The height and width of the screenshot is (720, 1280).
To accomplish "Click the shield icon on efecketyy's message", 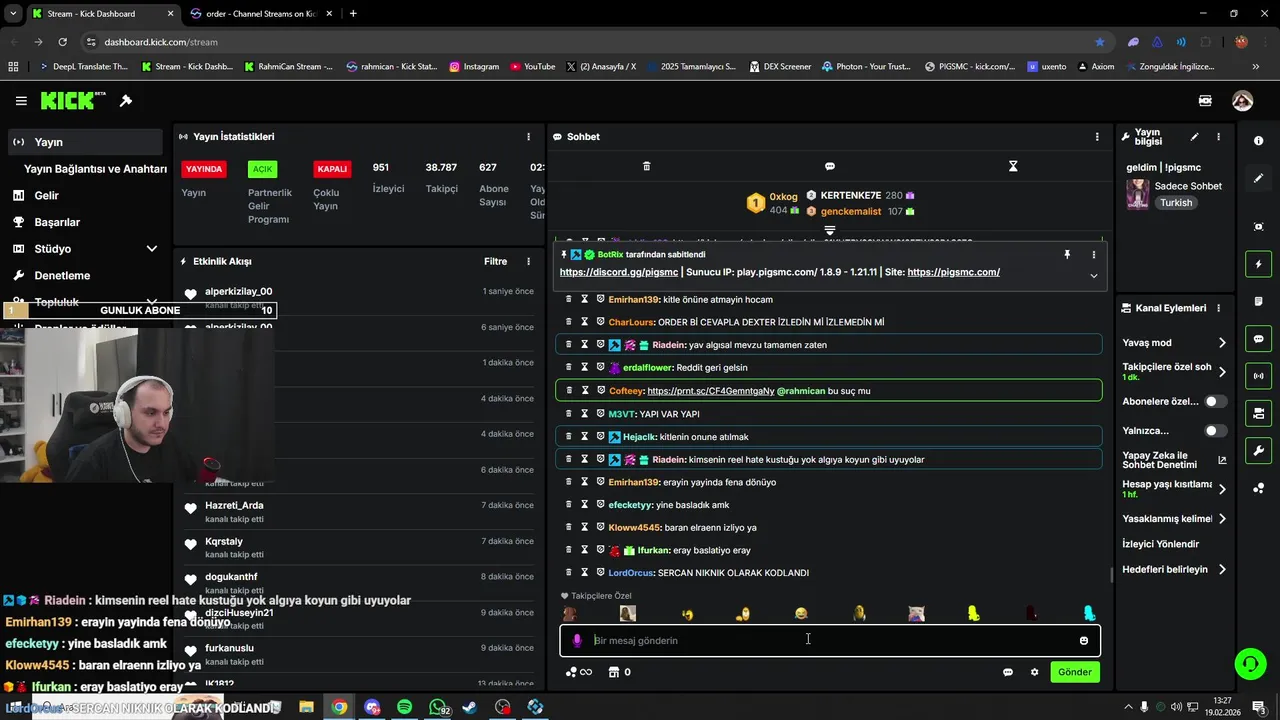I will click(601, 505).
